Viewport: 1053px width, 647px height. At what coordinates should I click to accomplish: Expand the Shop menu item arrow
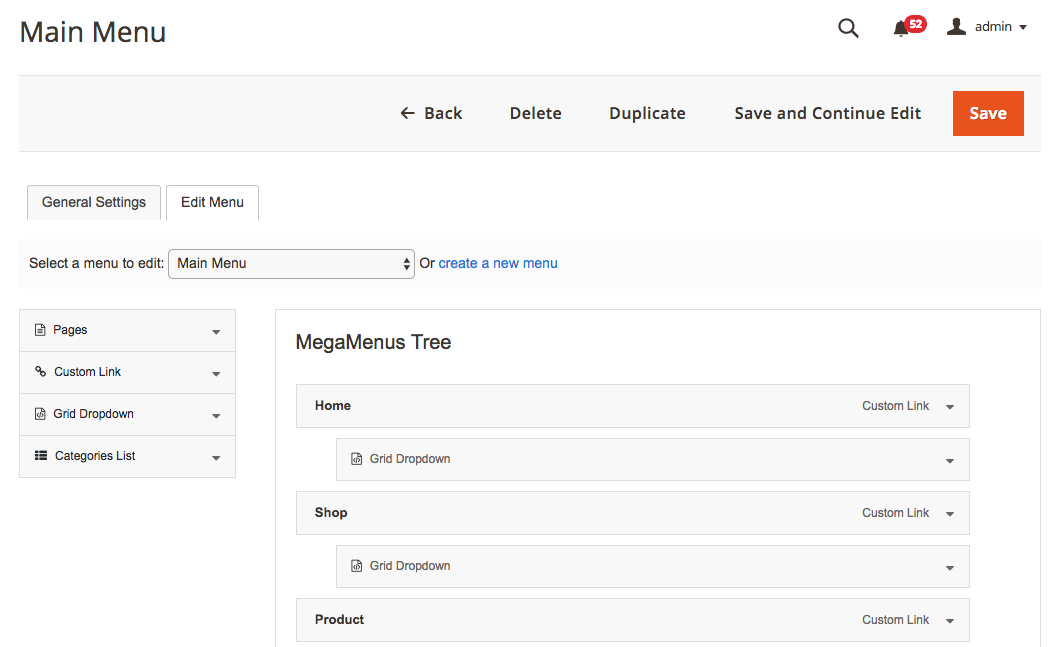[x=949, y=514]
